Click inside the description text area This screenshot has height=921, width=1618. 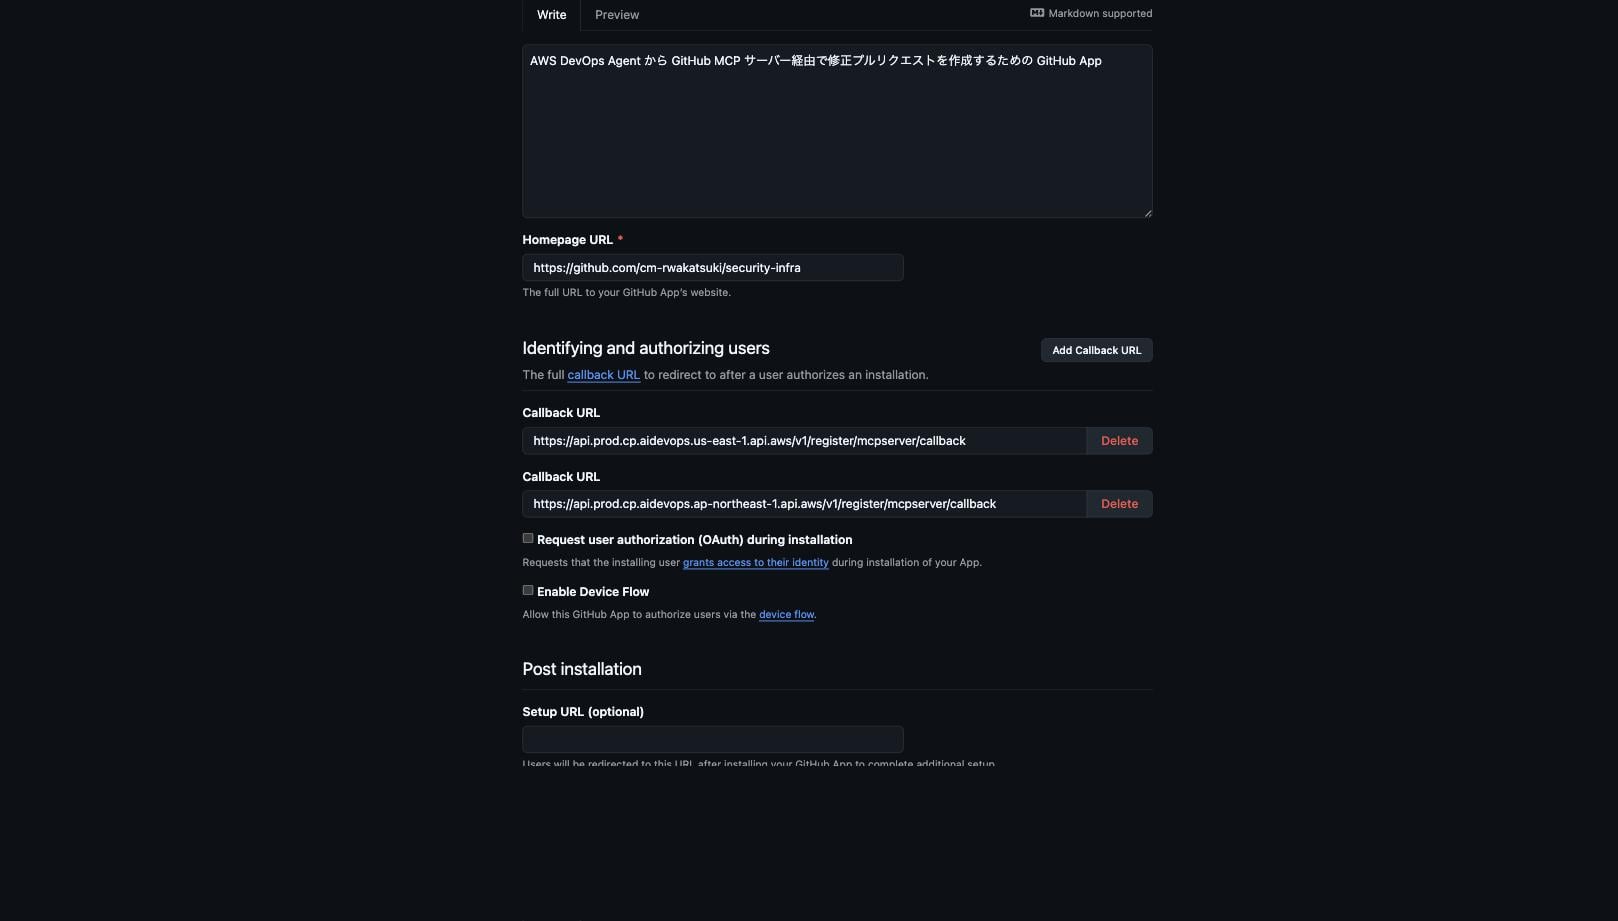click(837, 131)
